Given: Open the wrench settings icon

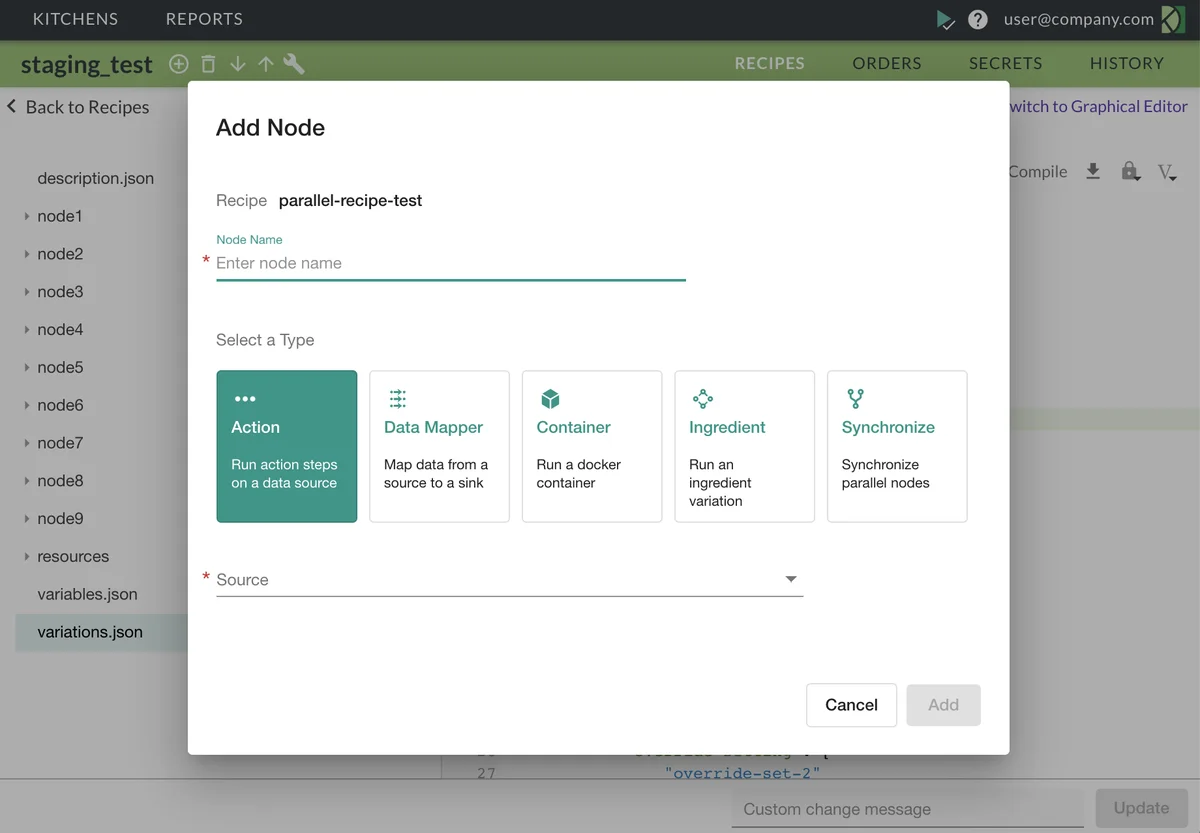Looking at the screenshot, I should 294,64.
